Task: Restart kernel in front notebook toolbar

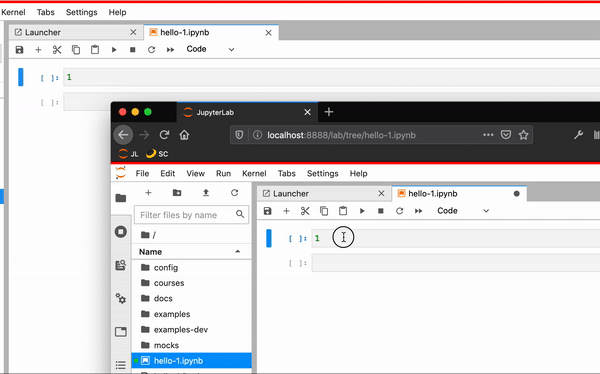Action: click(x=399, y=211)
